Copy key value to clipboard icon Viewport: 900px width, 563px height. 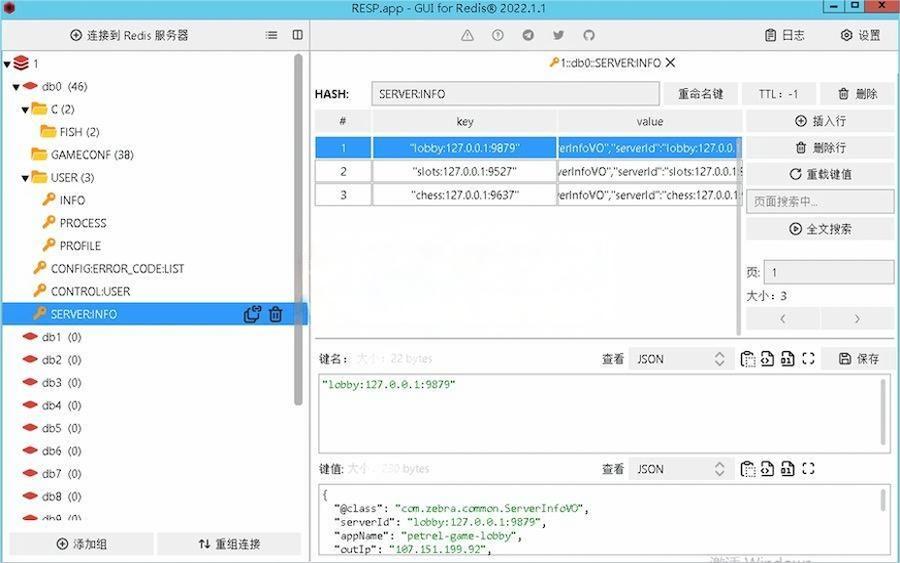(747, 469)
